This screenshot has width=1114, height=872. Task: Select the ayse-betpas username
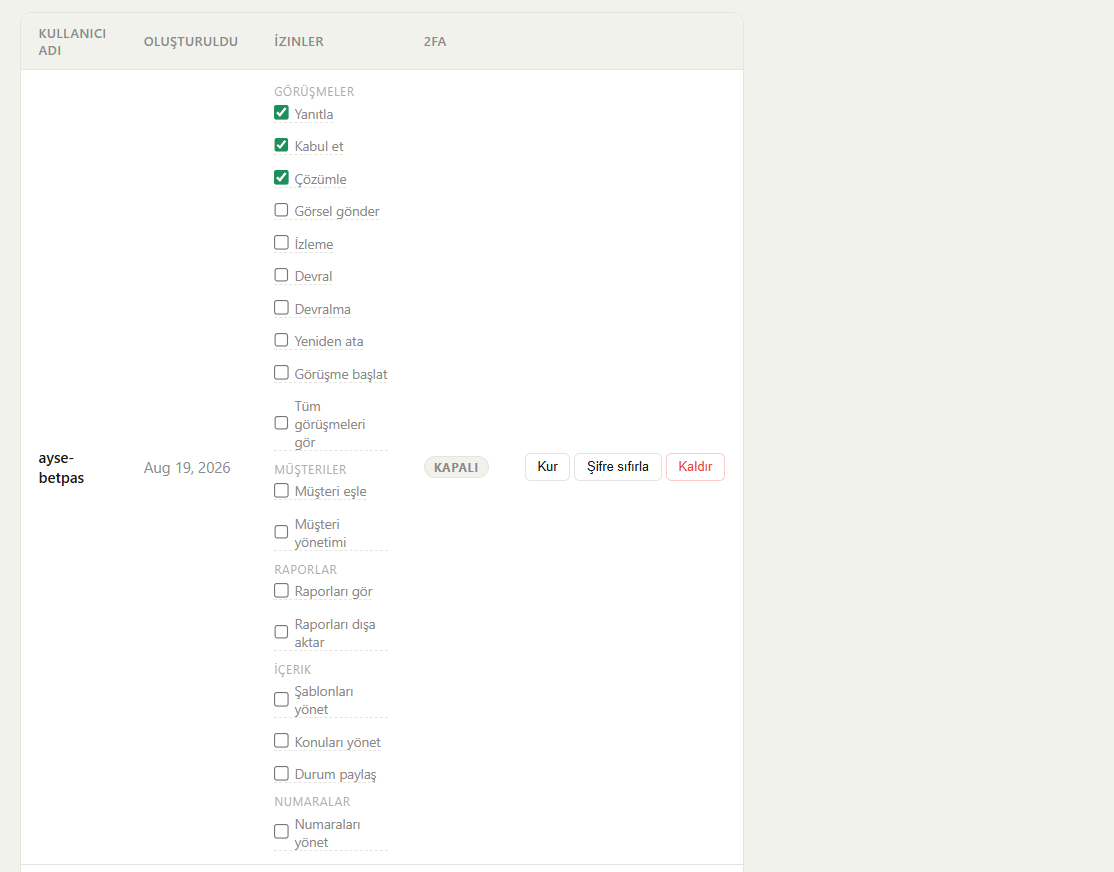pyautogui.click(x=61, y=468)
